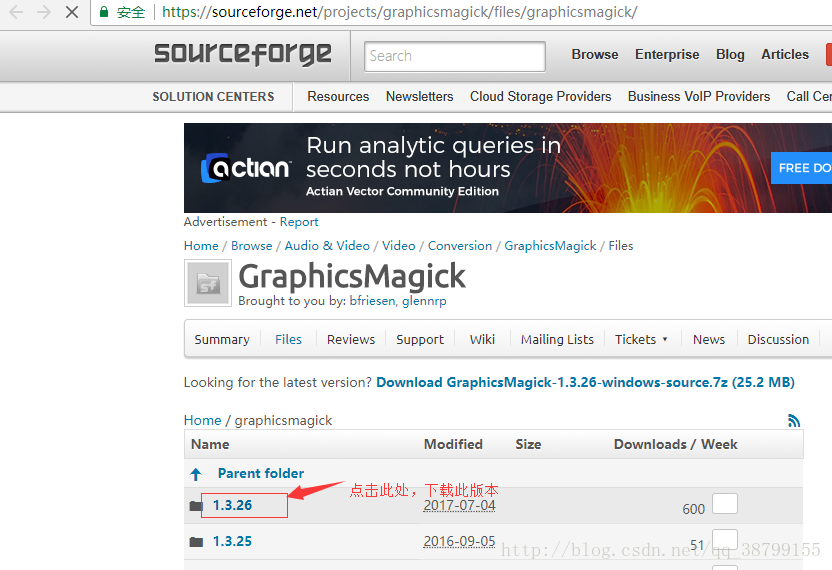
Task: Click the SourceForge search field
Action: [x=455, y=56]
